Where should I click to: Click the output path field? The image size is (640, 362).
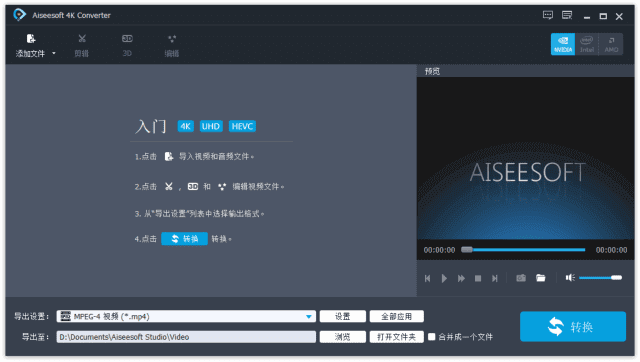186,337
